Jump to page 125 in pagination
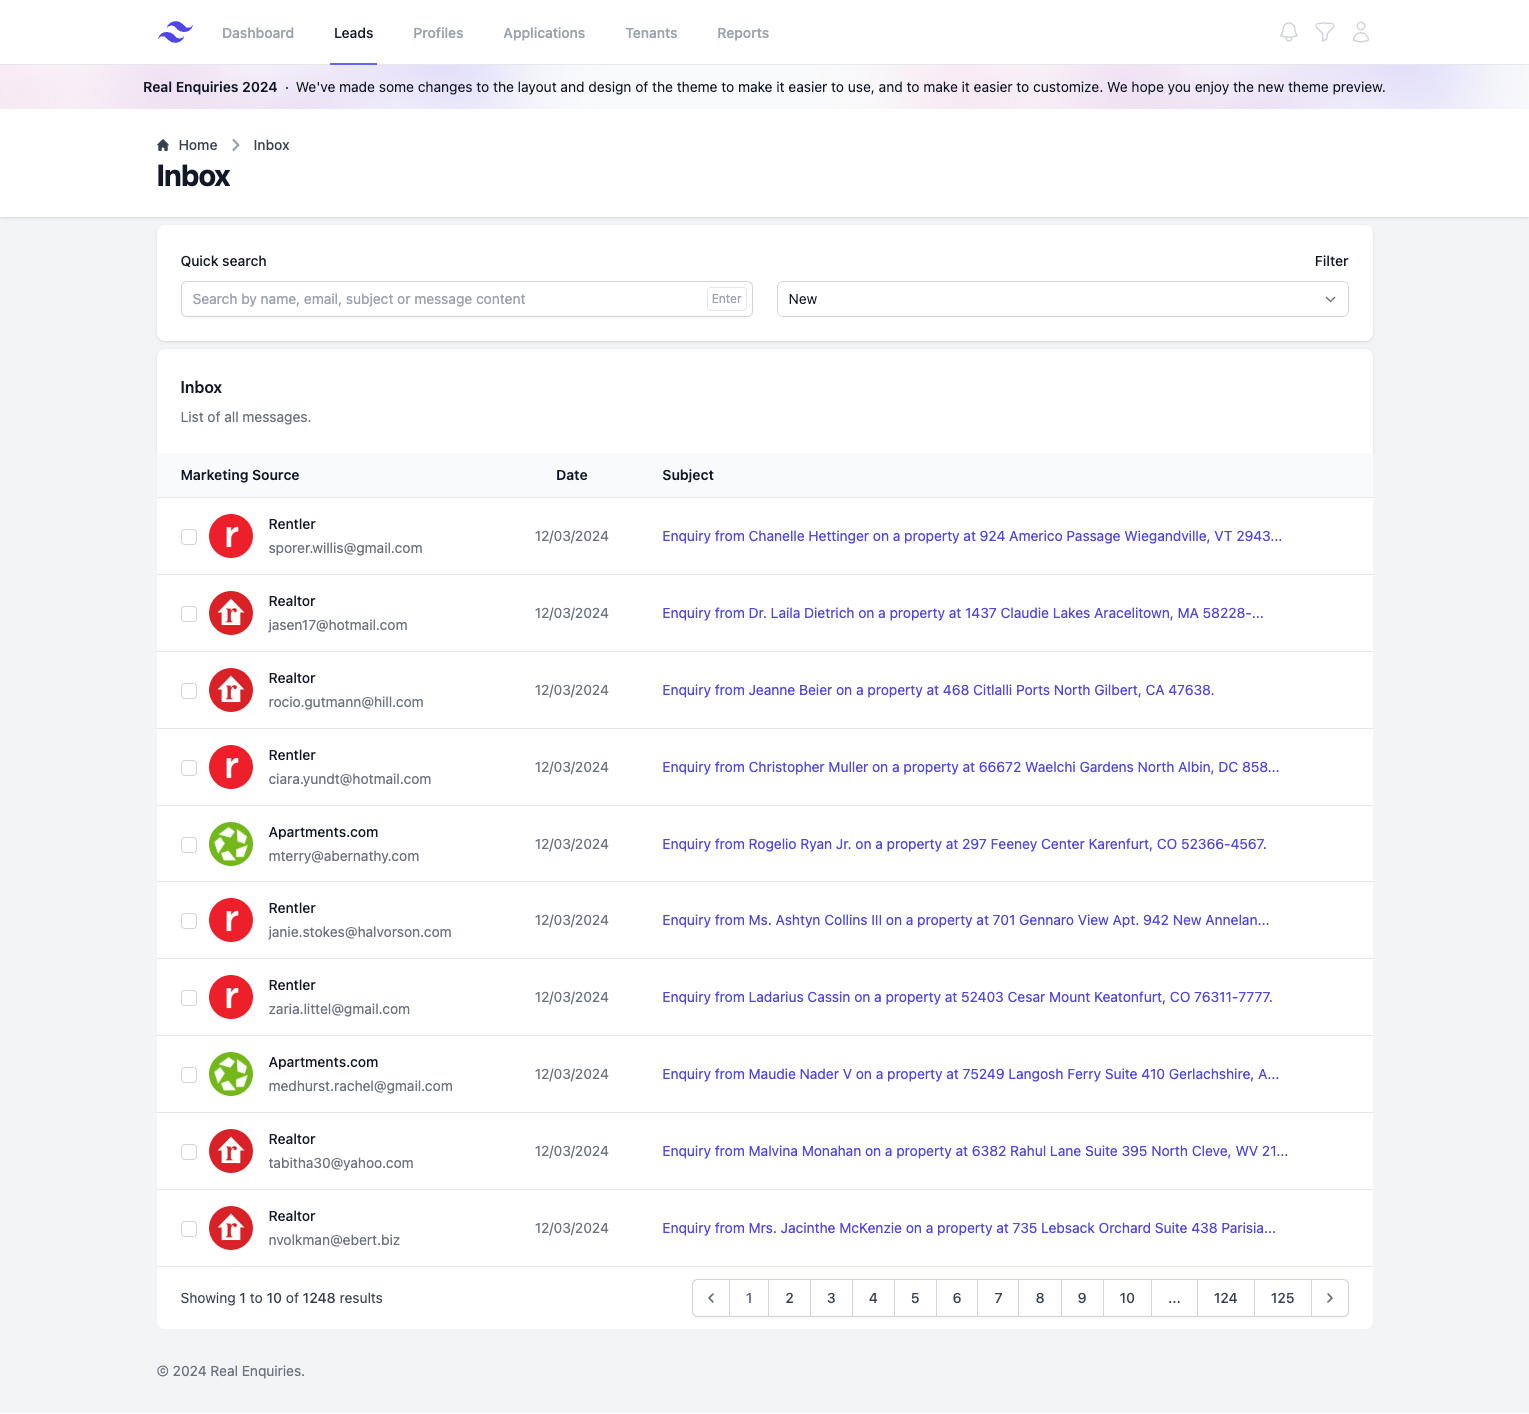1529x1414 pixels. pos(1282,1298)
